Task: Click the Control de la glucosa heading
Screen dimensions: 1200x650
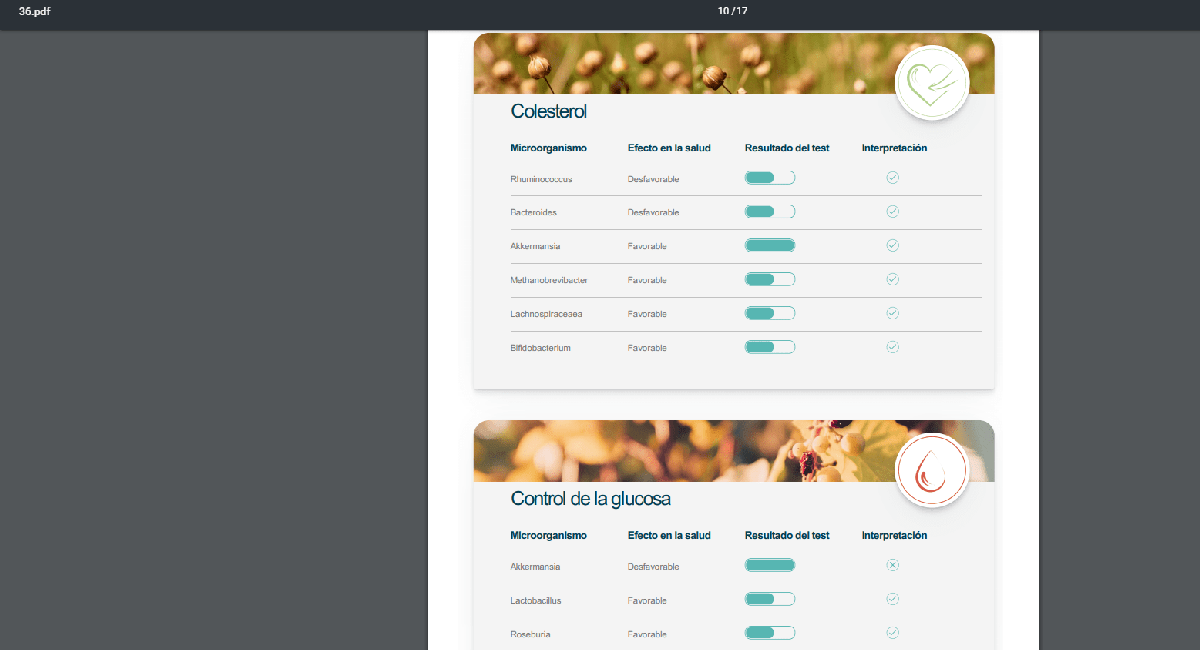Action: coord(590,499)
